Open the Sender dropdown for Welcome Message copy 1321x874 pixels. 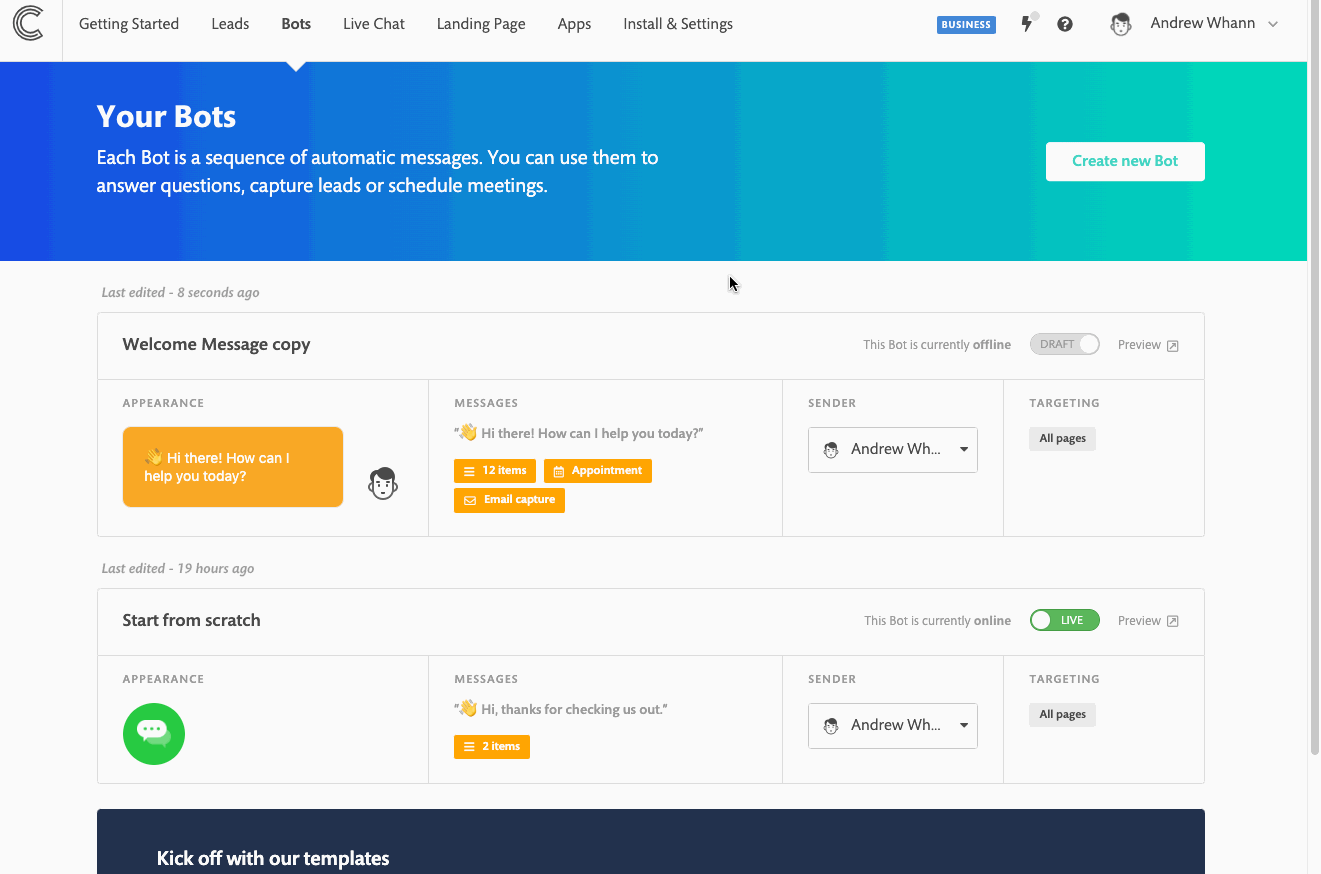point(892,449)
